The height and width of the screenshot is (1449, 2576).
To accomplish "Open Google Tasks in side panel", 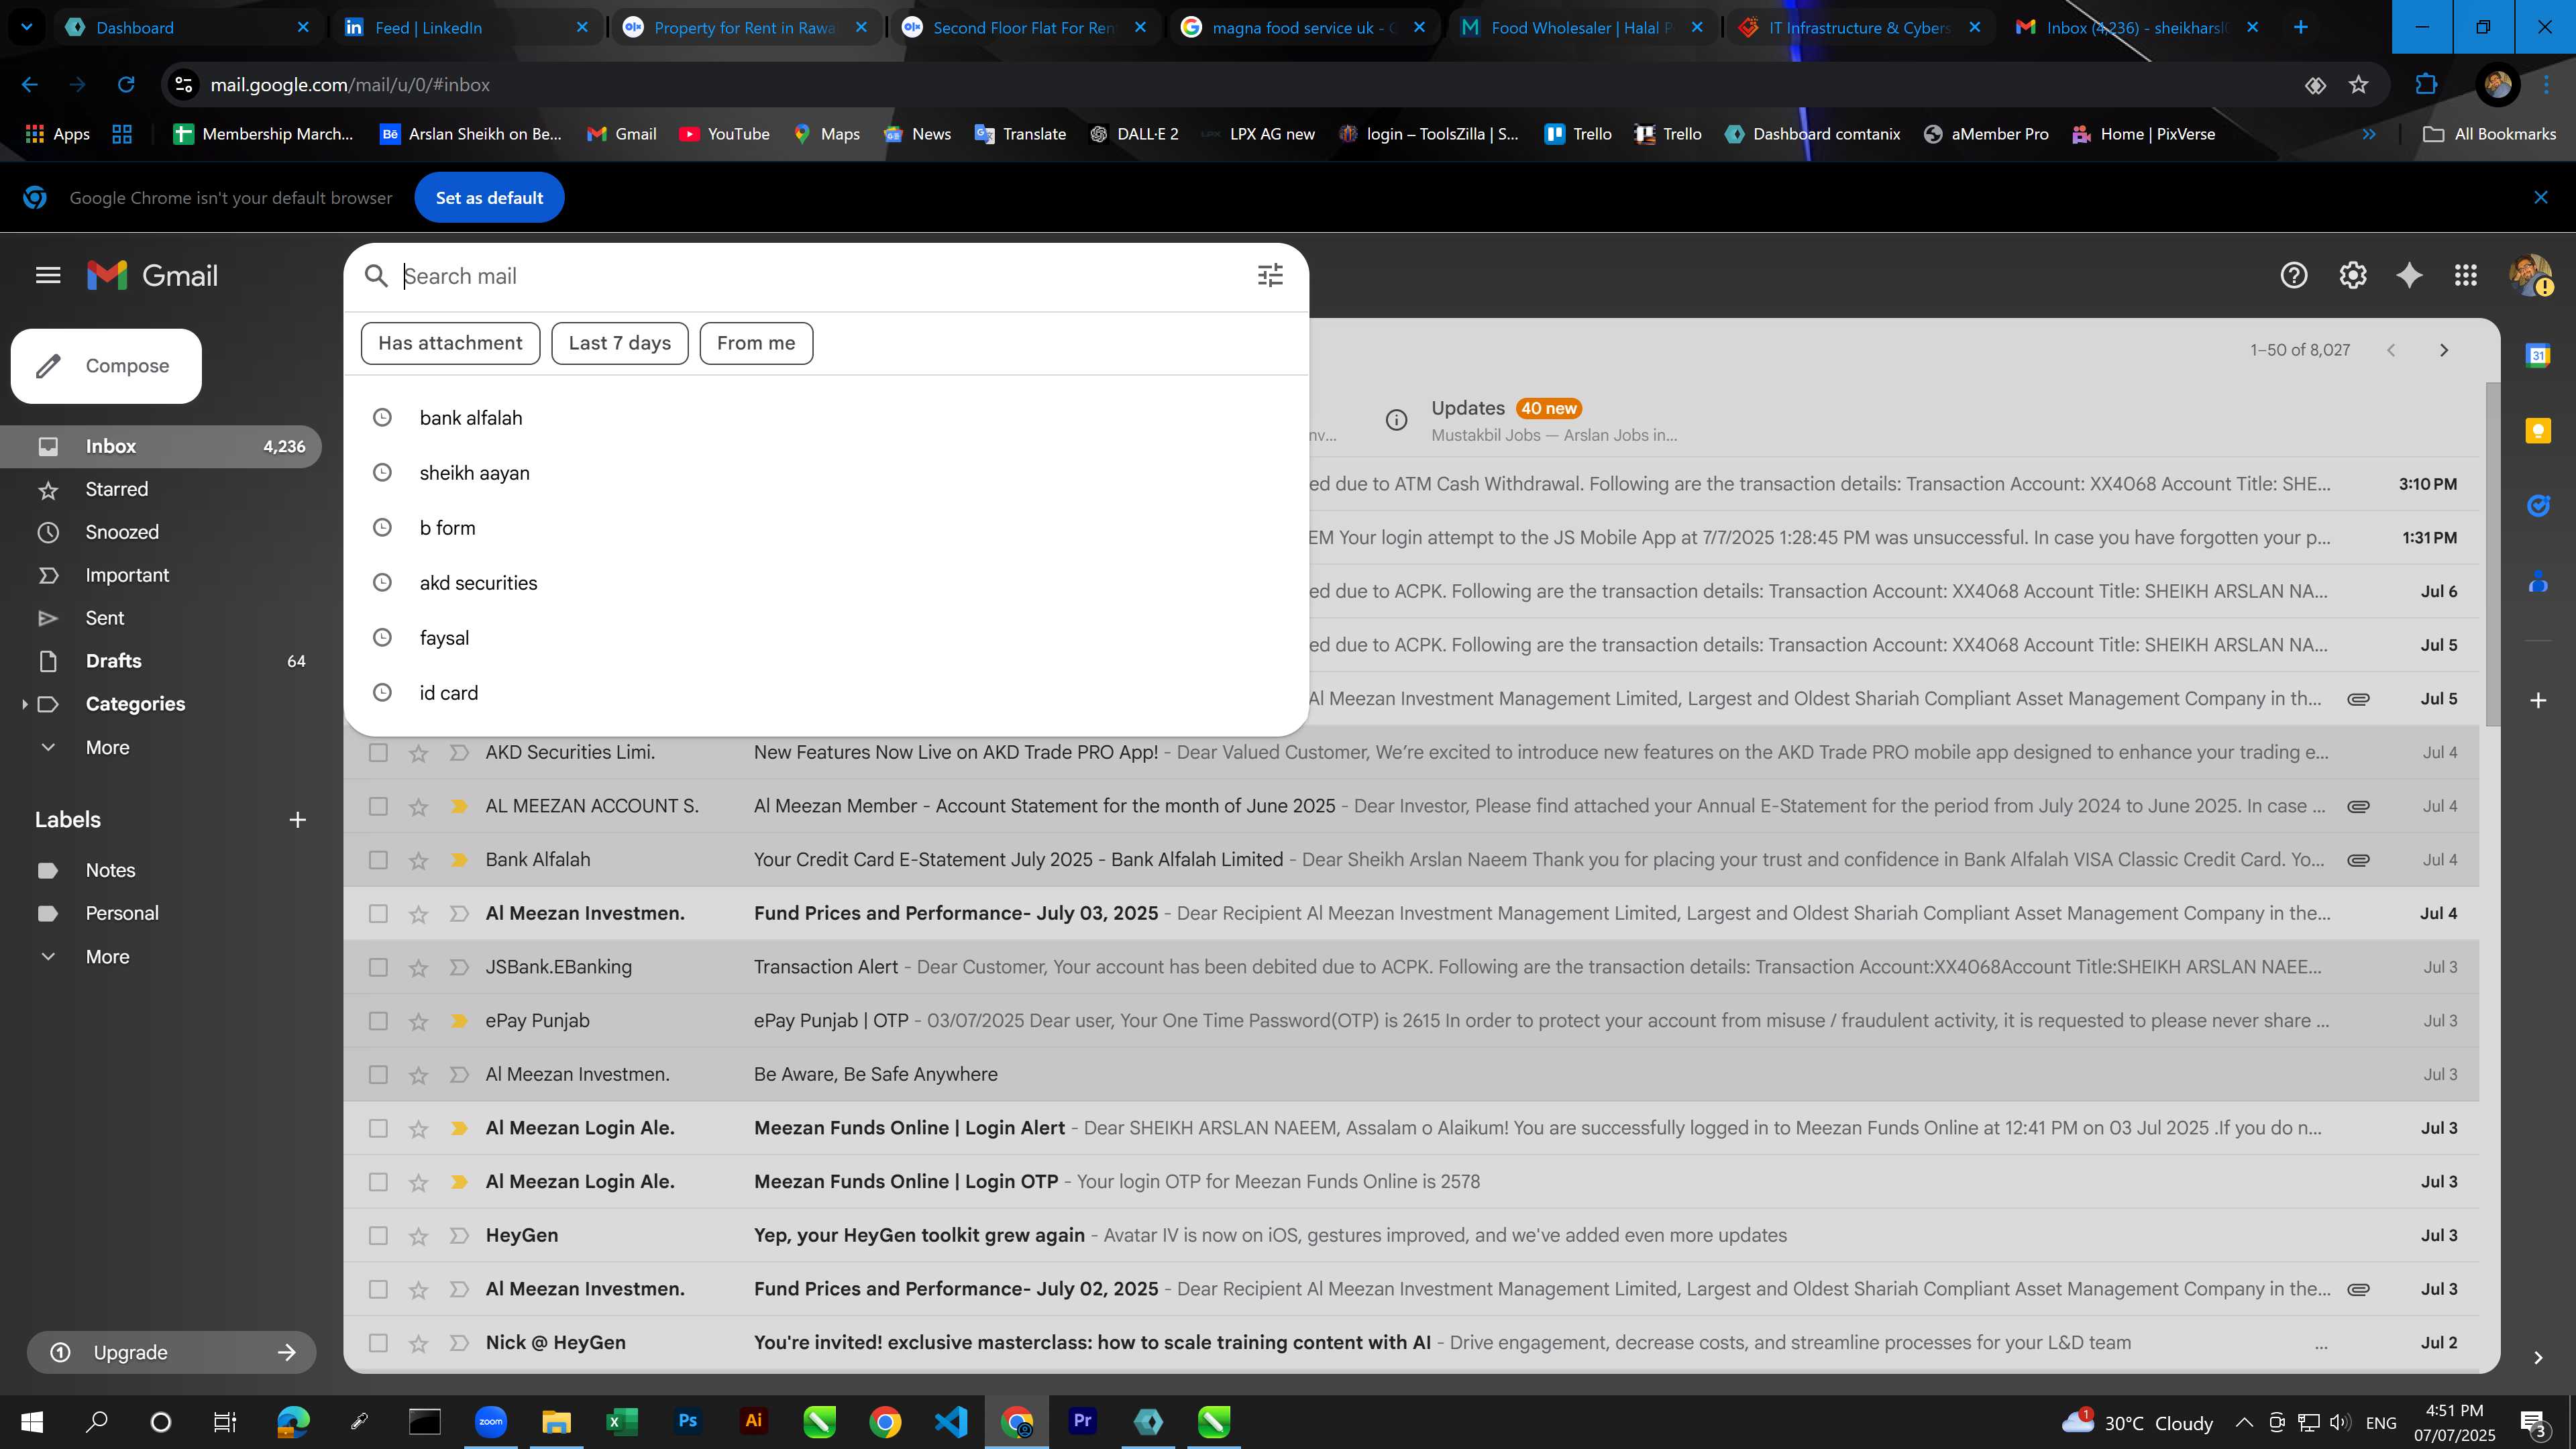I will [2538, 506].
